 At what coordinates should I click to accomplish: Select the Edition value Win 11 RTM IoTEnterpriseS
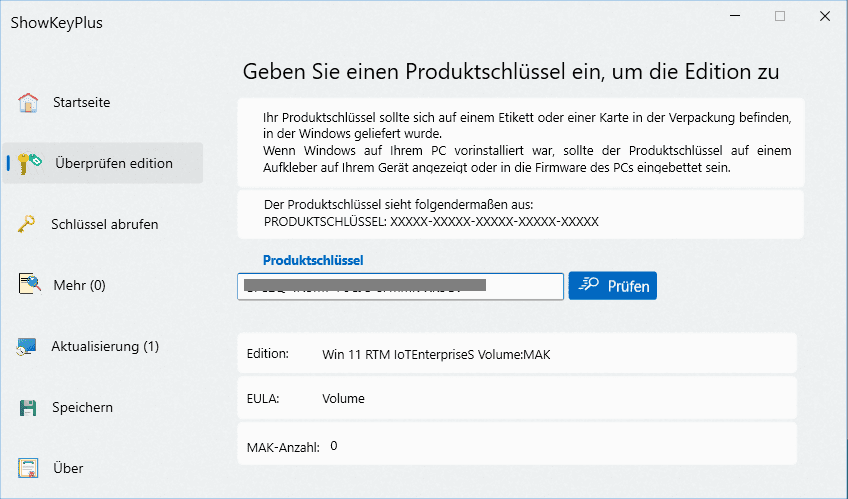[x=436, y=355]
